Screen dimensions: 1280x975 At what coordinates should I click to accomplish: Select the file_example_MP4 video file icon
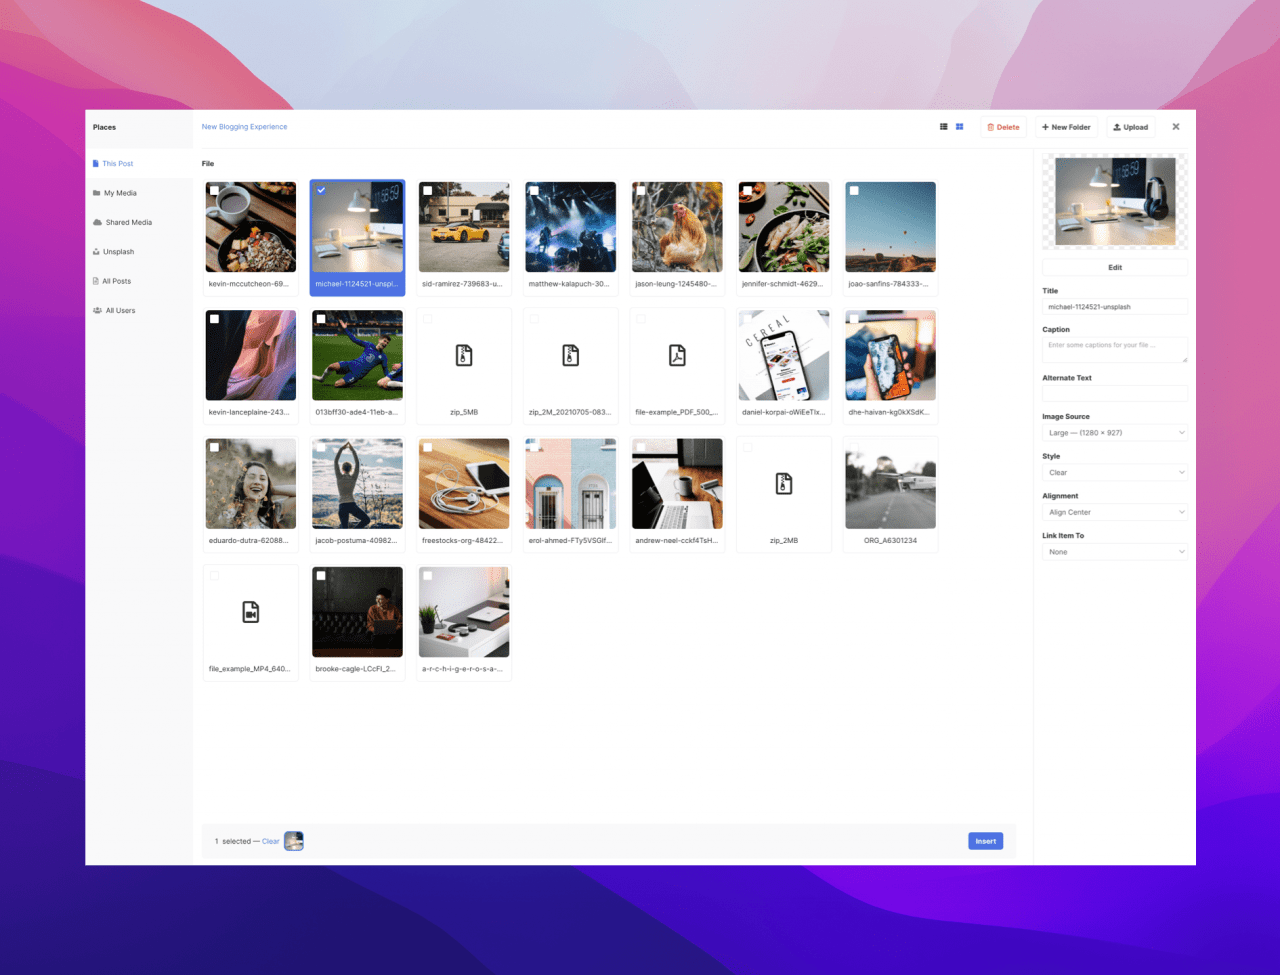coord(251,613)
